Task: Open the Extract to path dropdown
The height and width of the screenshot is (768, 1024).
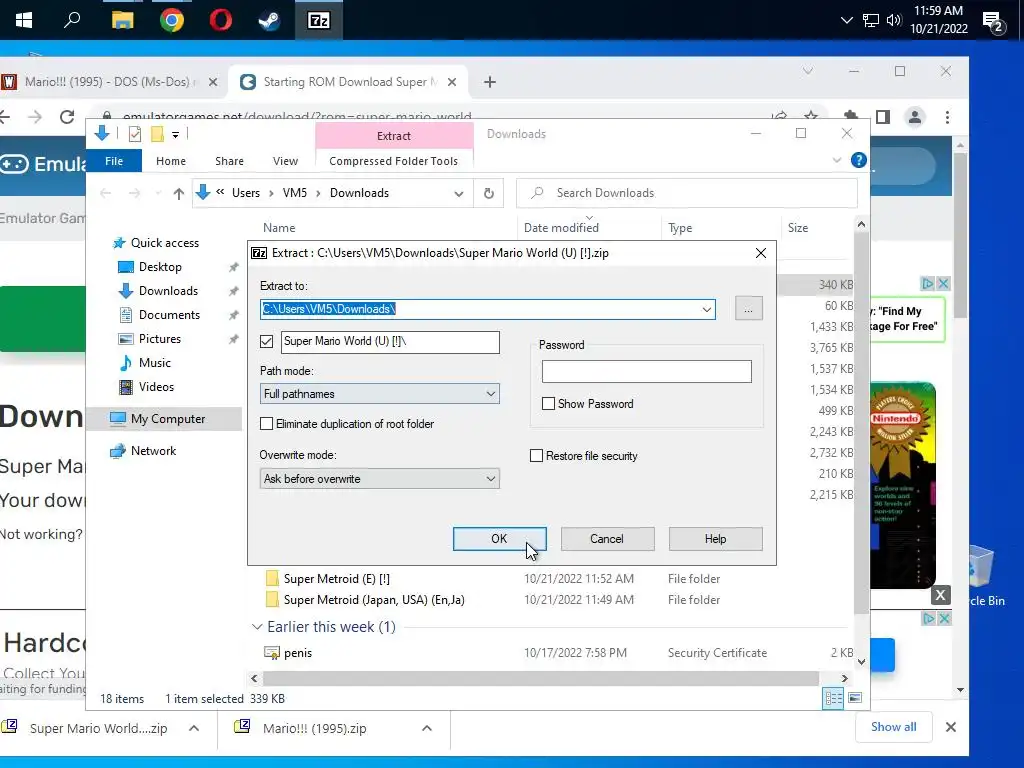Action: [707, 309]
